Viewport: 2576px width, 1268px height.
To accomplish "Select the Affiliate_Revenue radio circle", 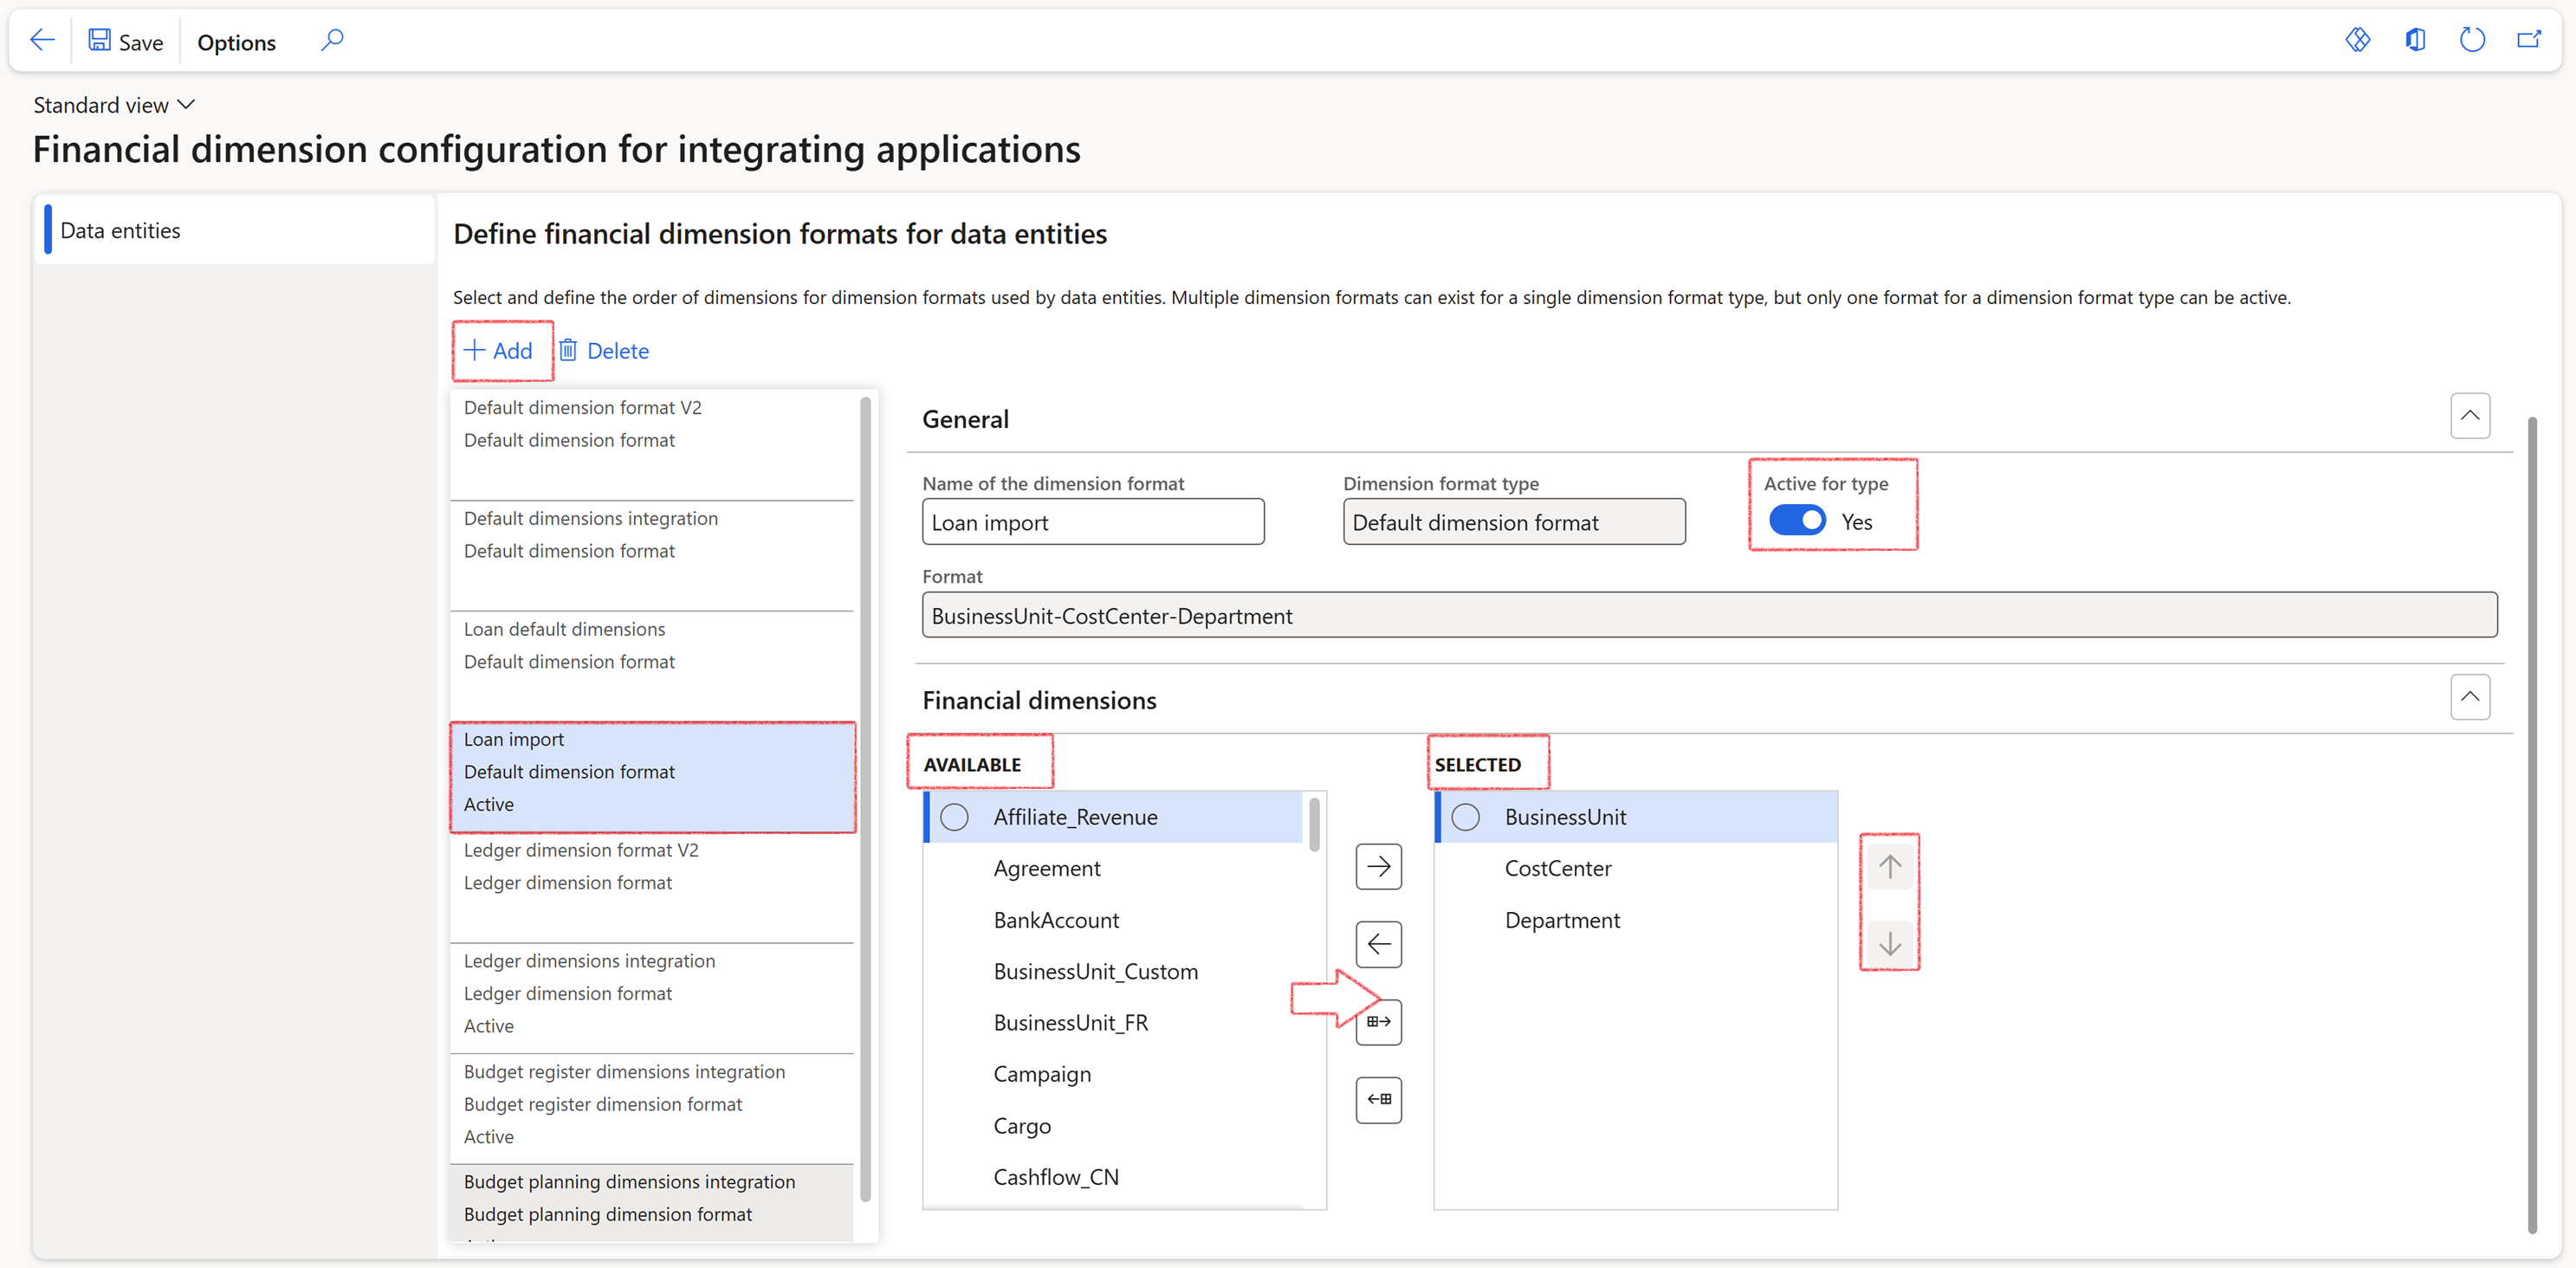I will tap(954, 817).
